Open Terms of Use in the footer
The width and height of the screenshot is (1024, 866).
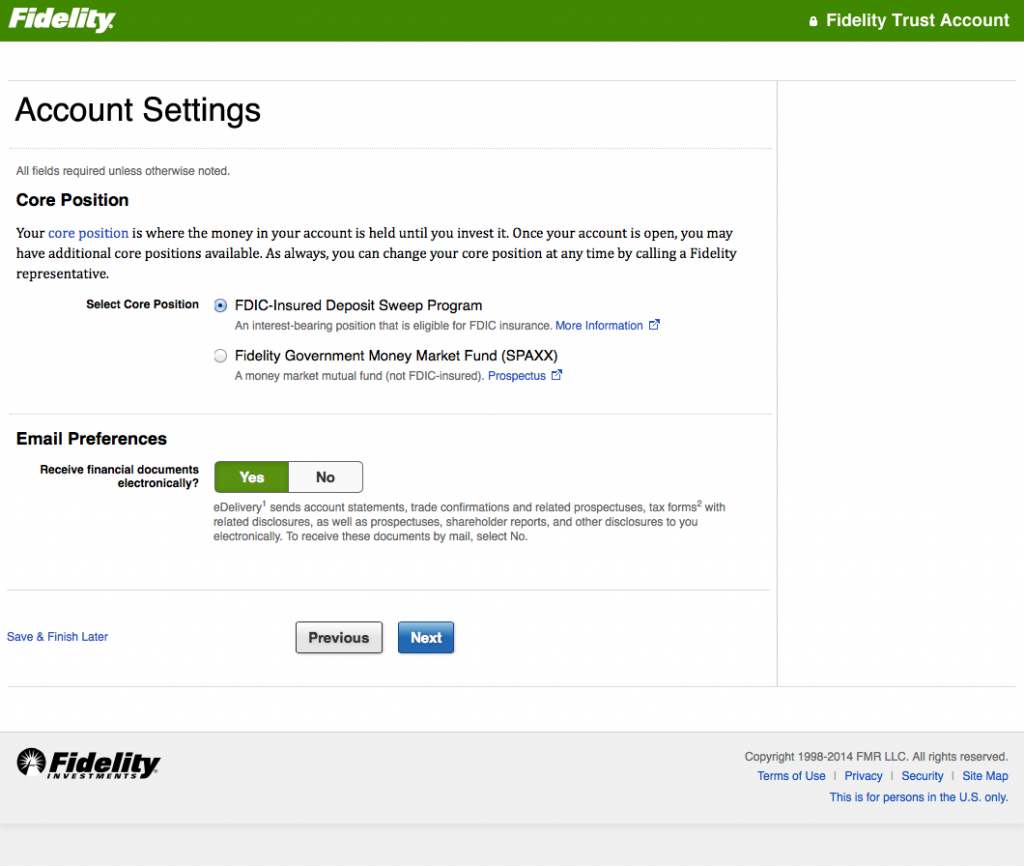pos(791,776)
